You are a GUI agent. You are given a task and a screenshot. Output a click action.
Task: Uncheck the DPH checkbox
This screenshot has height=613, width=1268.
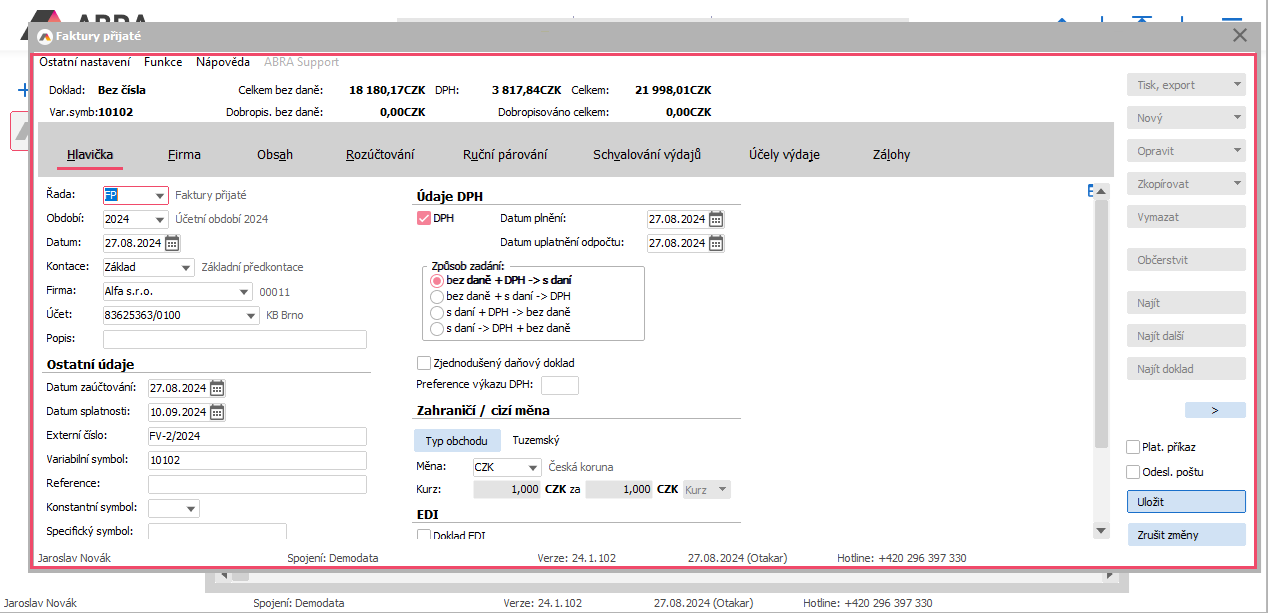click(x=423, y=218)
